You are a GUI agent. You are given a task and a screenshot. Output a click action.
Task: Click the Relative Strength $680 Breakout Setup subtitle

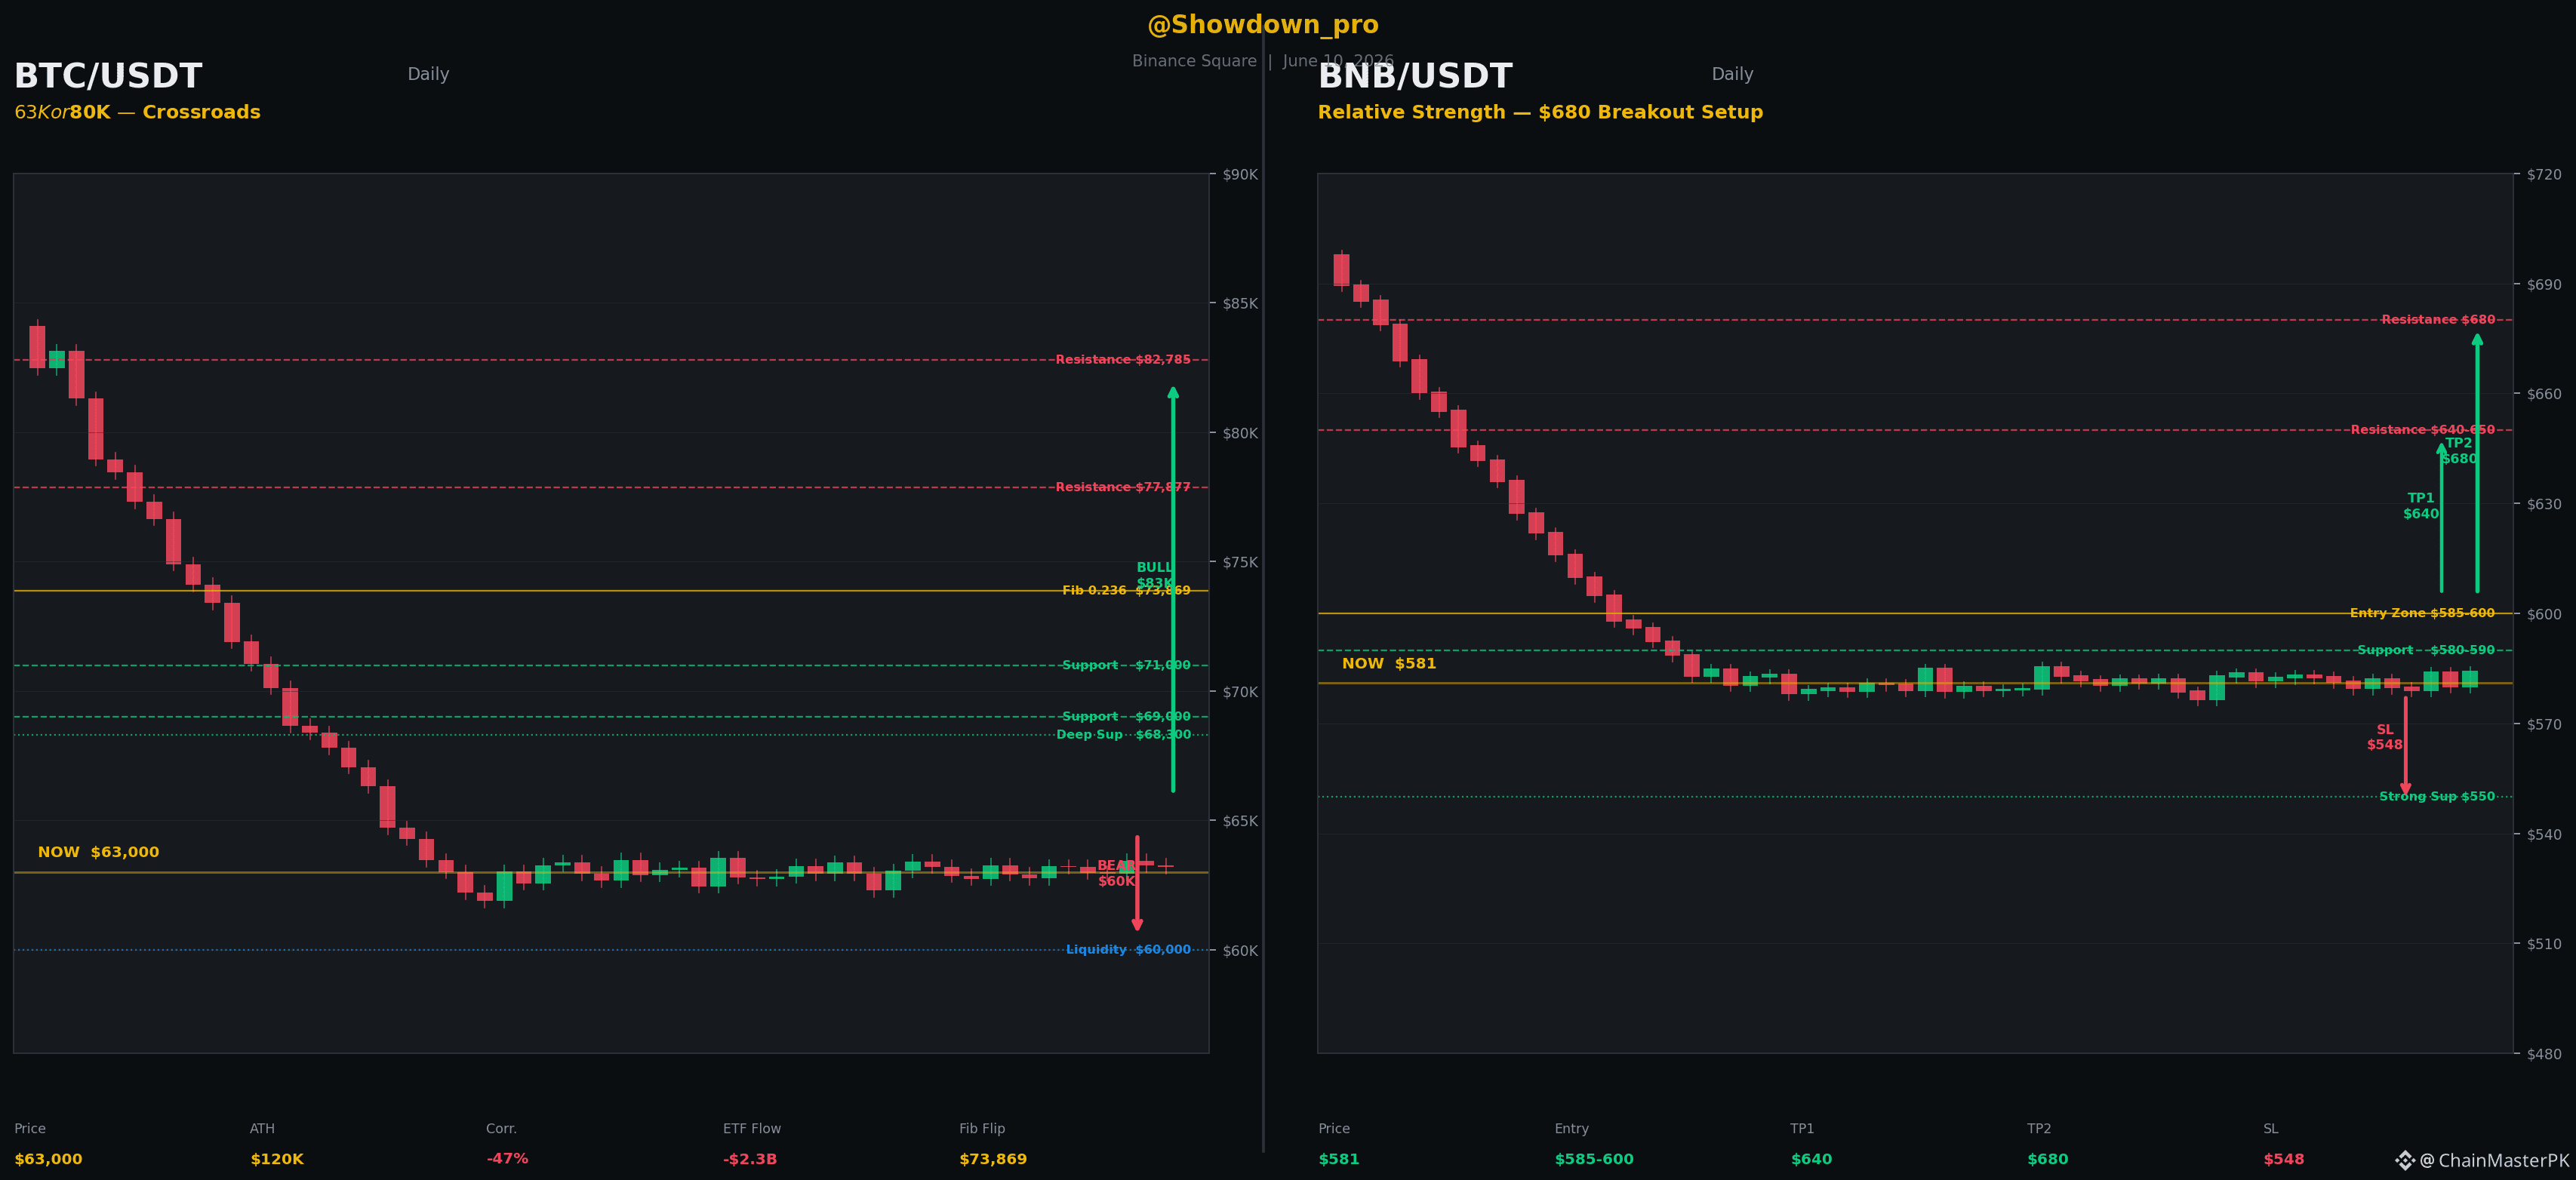point(1540,112)
